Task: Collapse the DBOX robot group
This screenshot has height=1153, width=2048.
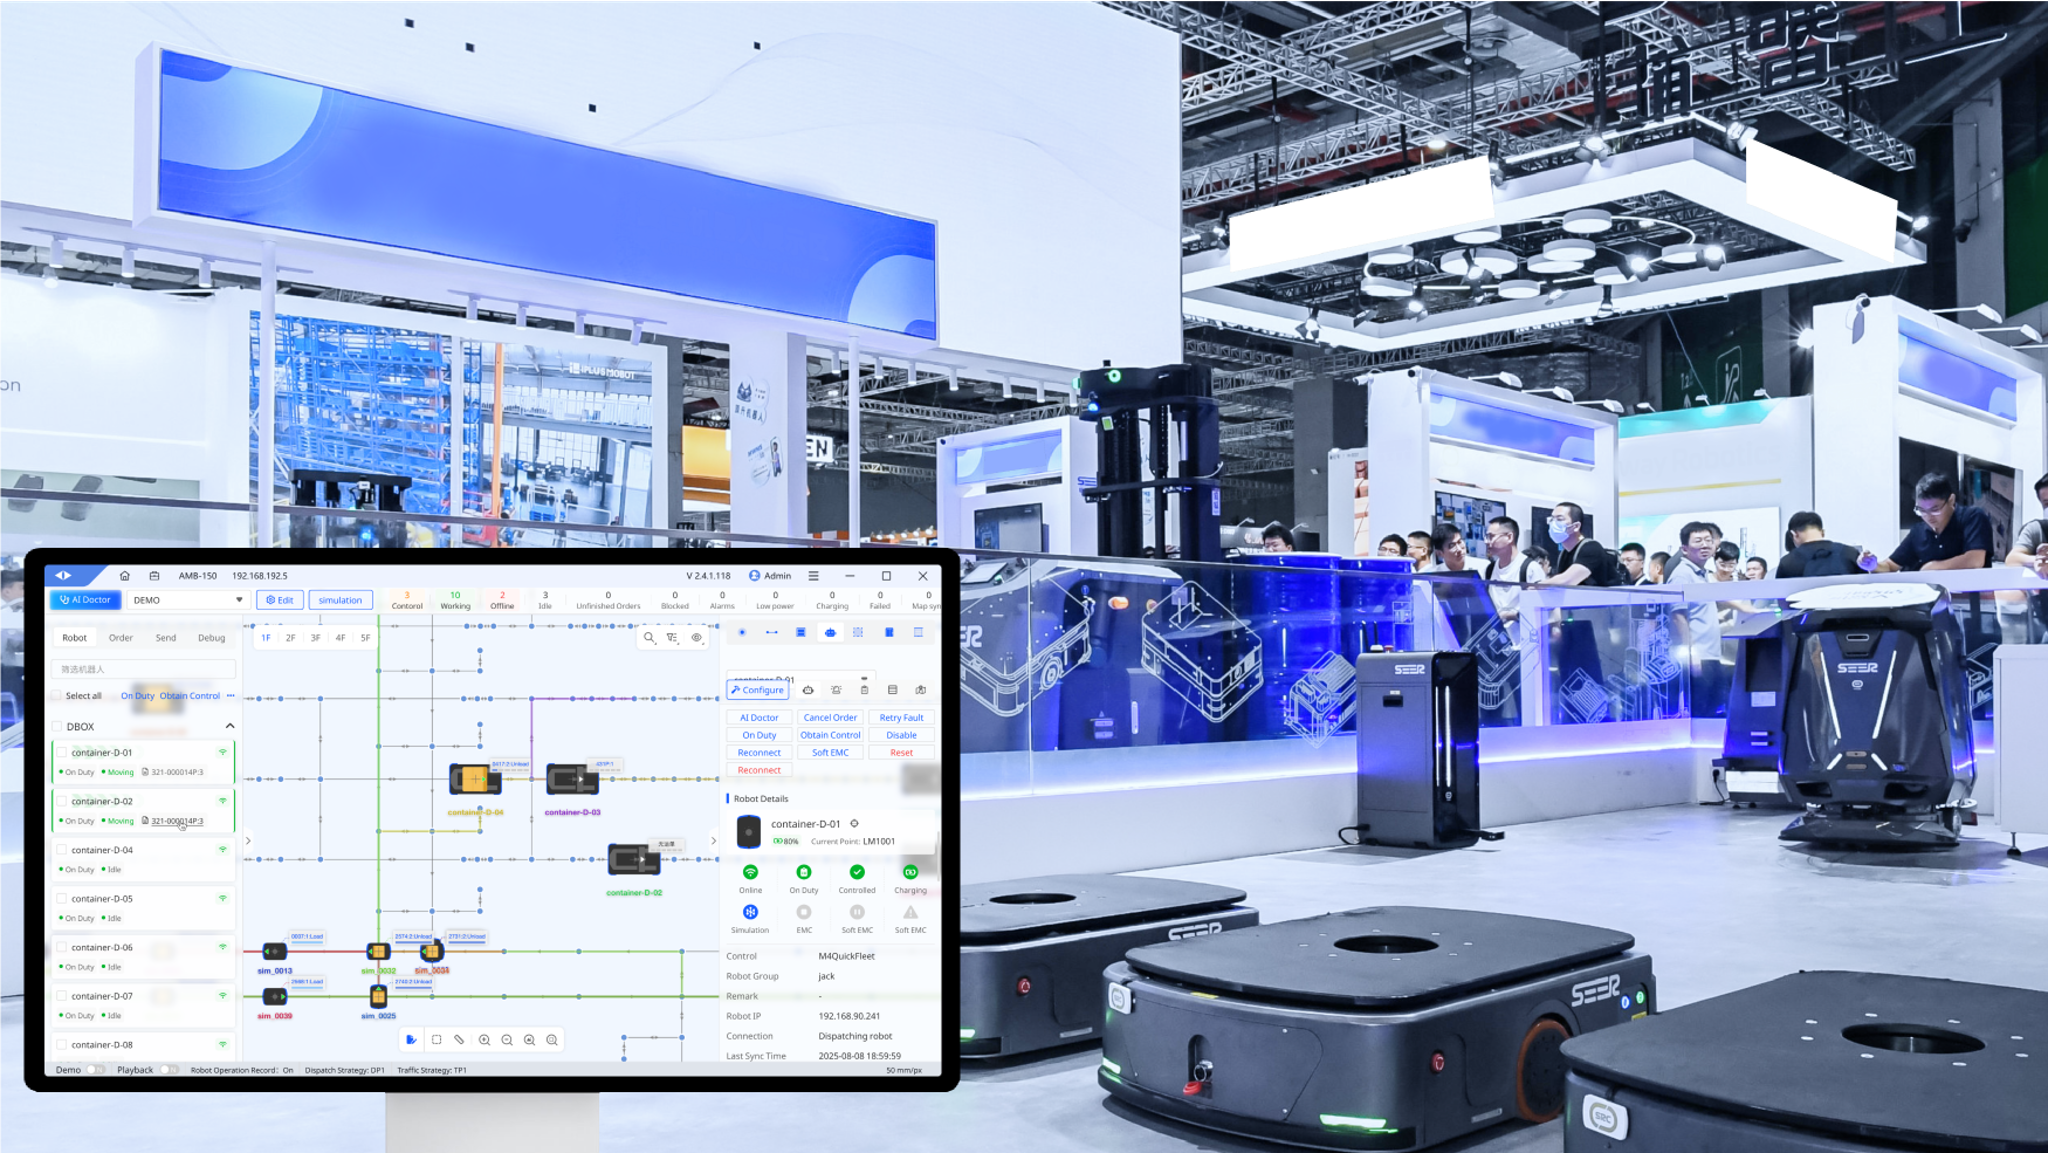Action: [229, 726]
